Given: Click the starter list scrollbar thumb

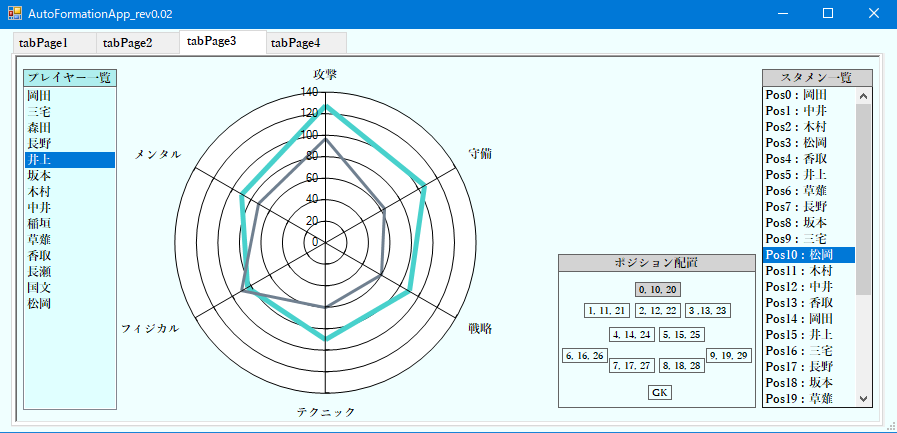Looking at the screenshot, I should 864,199.
